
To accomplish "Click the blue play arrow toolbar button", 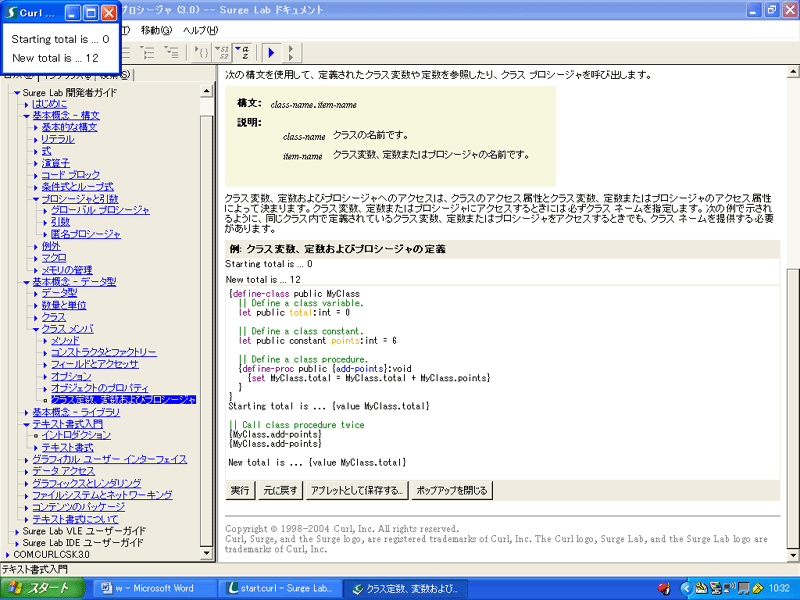I will coord(271,52).
